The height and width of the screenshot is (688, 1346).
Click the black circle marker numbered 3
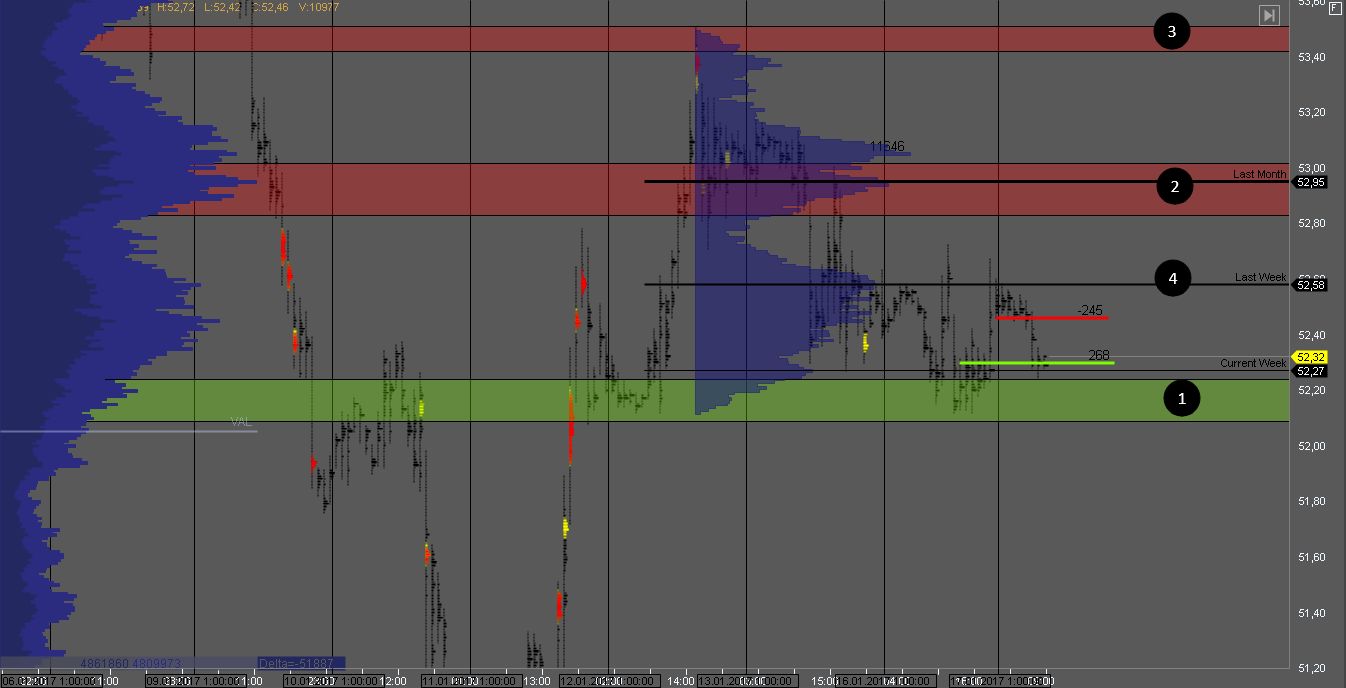[x=1171, y=32]
